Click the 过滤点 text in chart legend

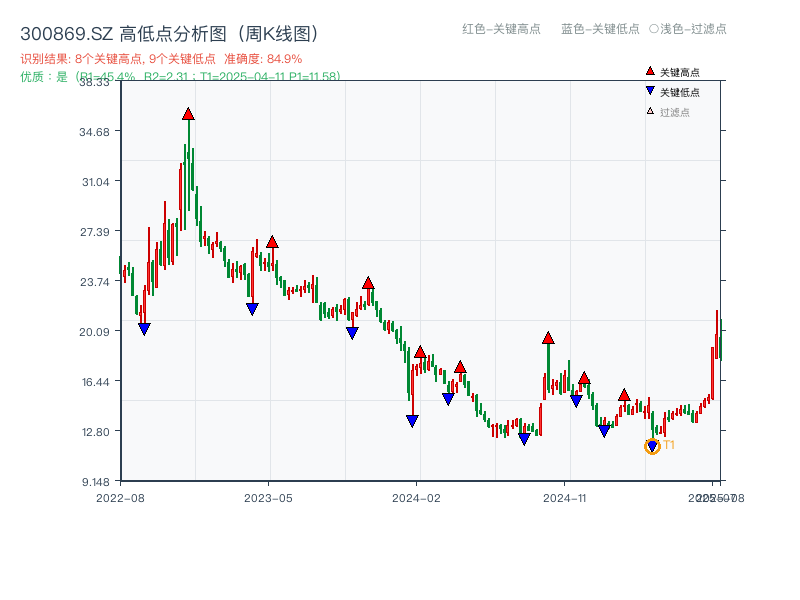pyautogui.click(x=674, y=112)
